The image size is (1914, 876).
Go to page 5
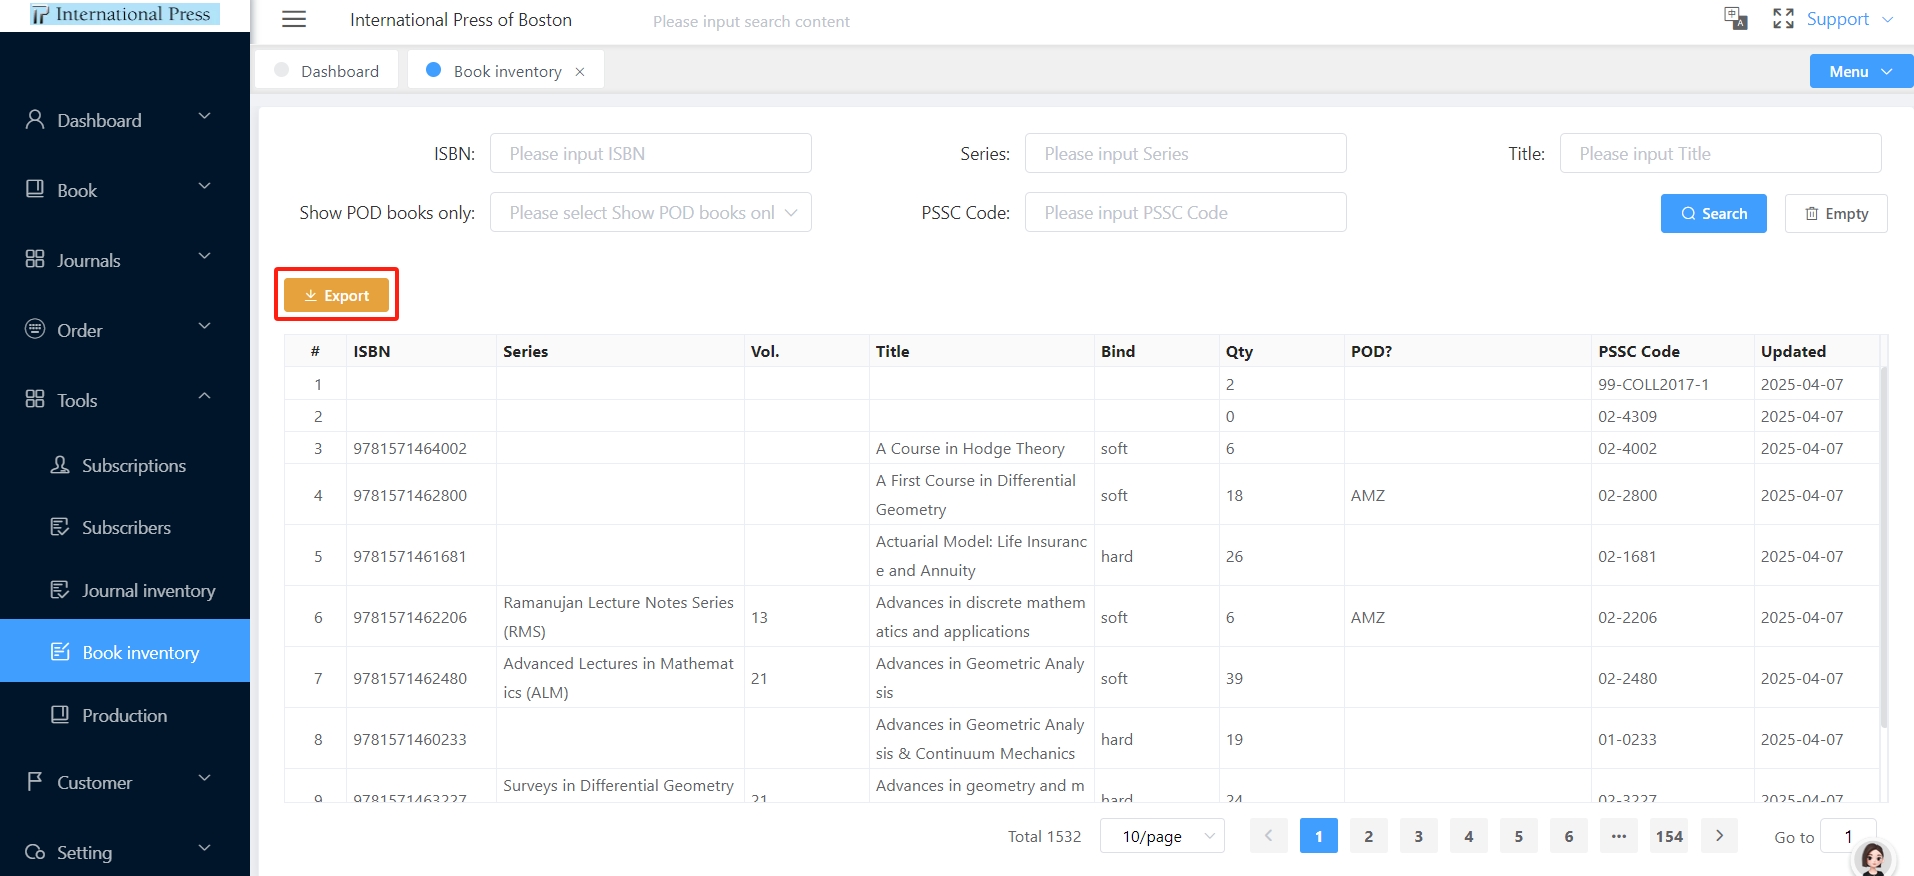tap(1518, 836)
